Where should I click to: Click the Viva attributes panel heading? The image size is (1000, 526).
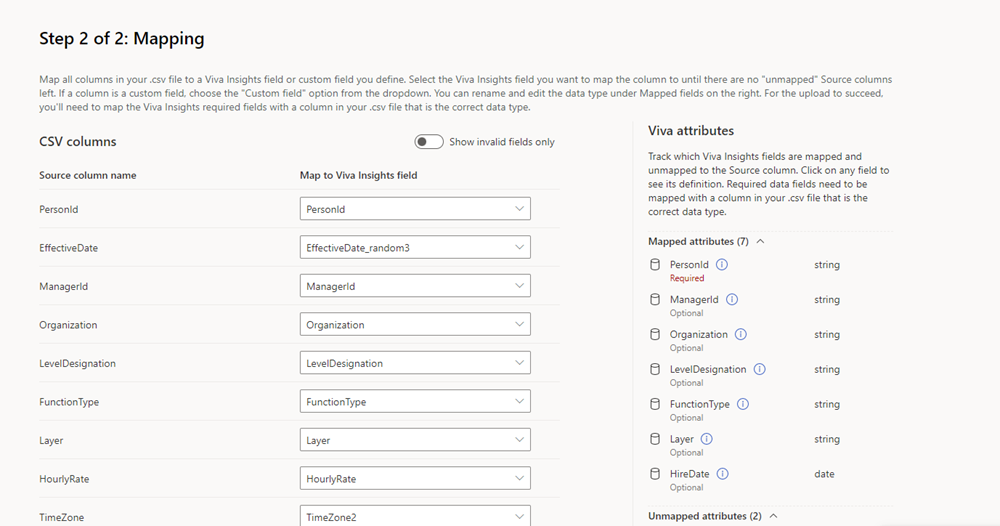(691, 131)
